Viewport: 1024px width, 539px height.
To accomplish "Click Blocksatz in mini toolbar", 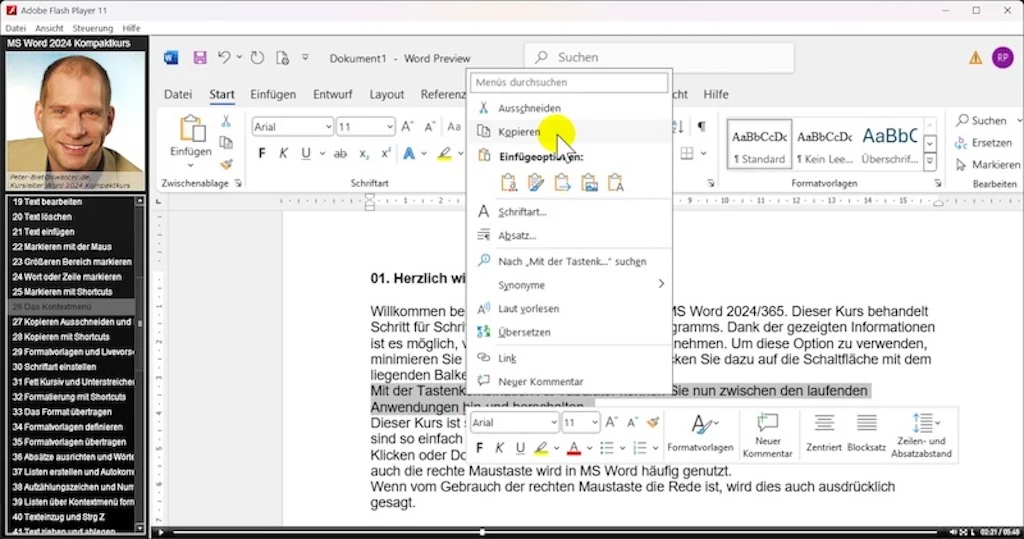I will 867,433.
